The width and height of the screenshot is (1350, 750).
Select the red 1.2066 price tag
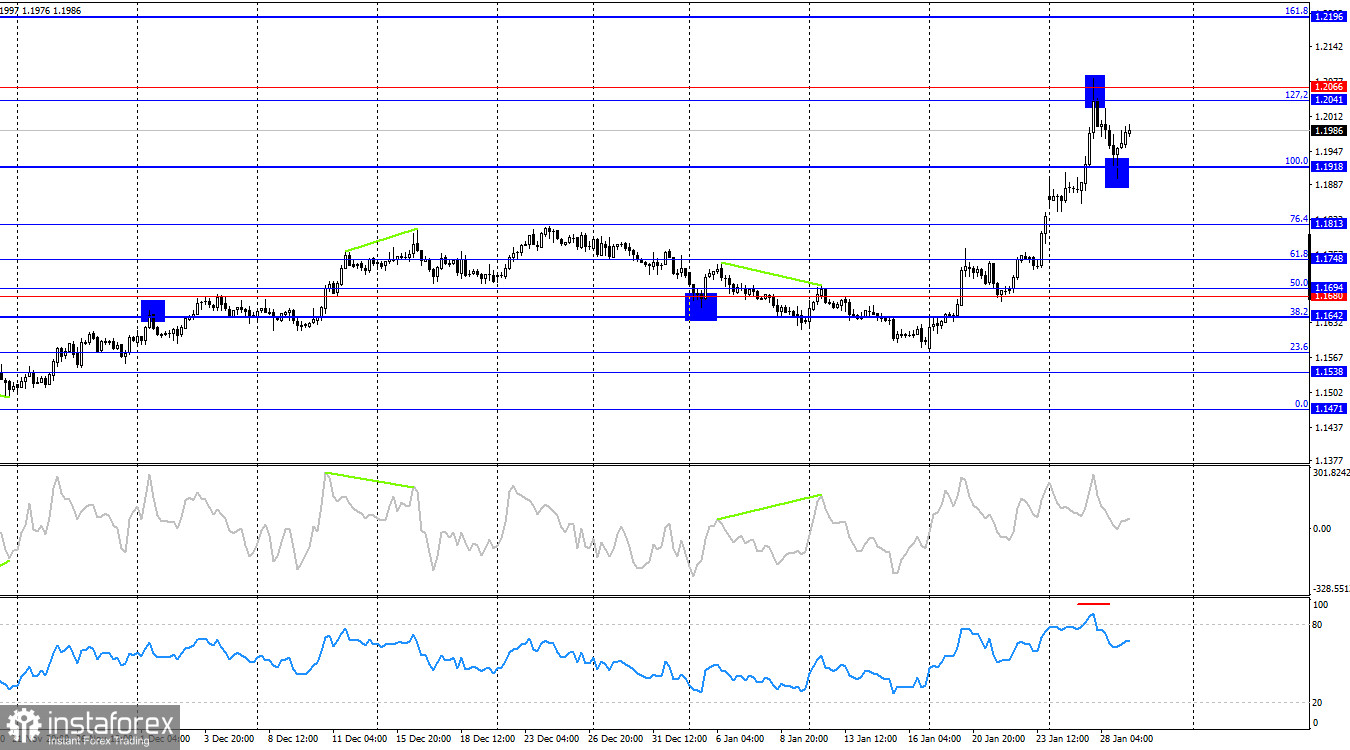(x=1330, y=87)
